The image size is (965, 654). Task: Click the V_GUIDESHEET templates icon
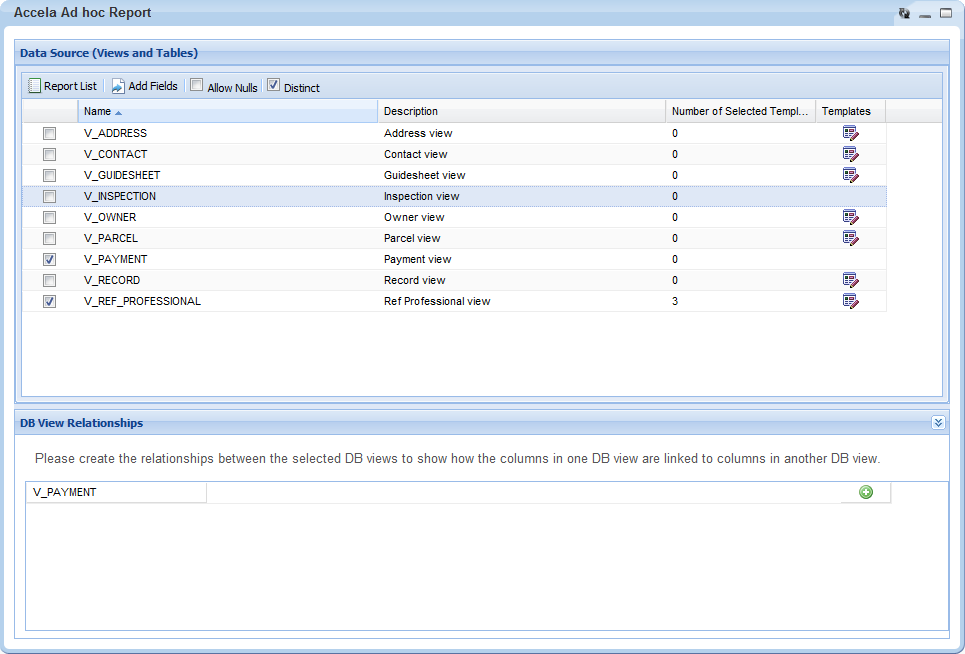[850, 175]
